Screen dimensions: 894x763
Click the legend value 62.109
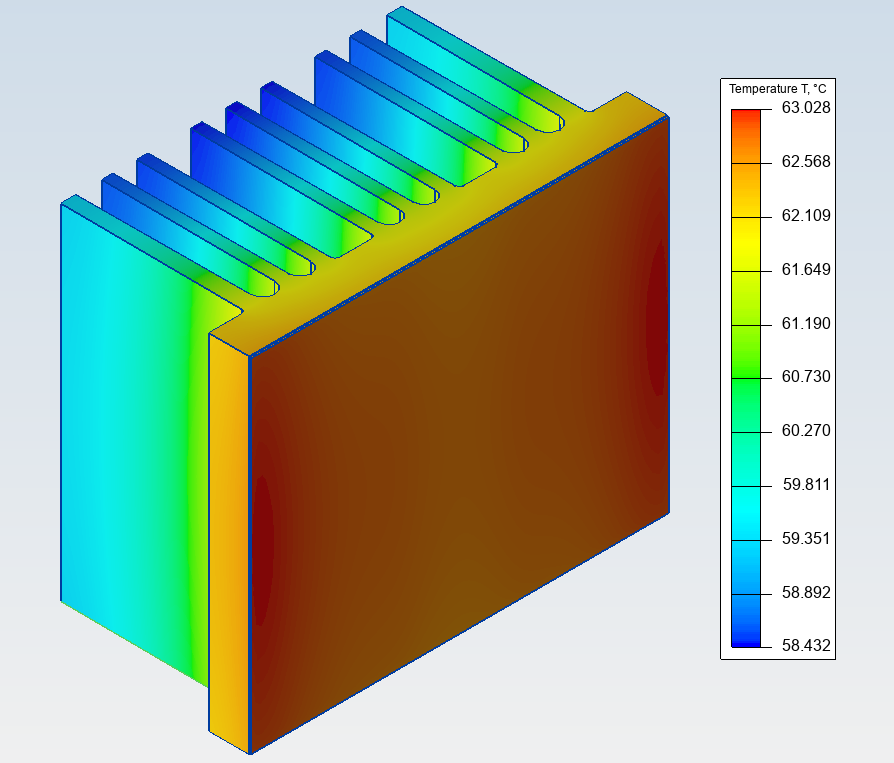806,215
